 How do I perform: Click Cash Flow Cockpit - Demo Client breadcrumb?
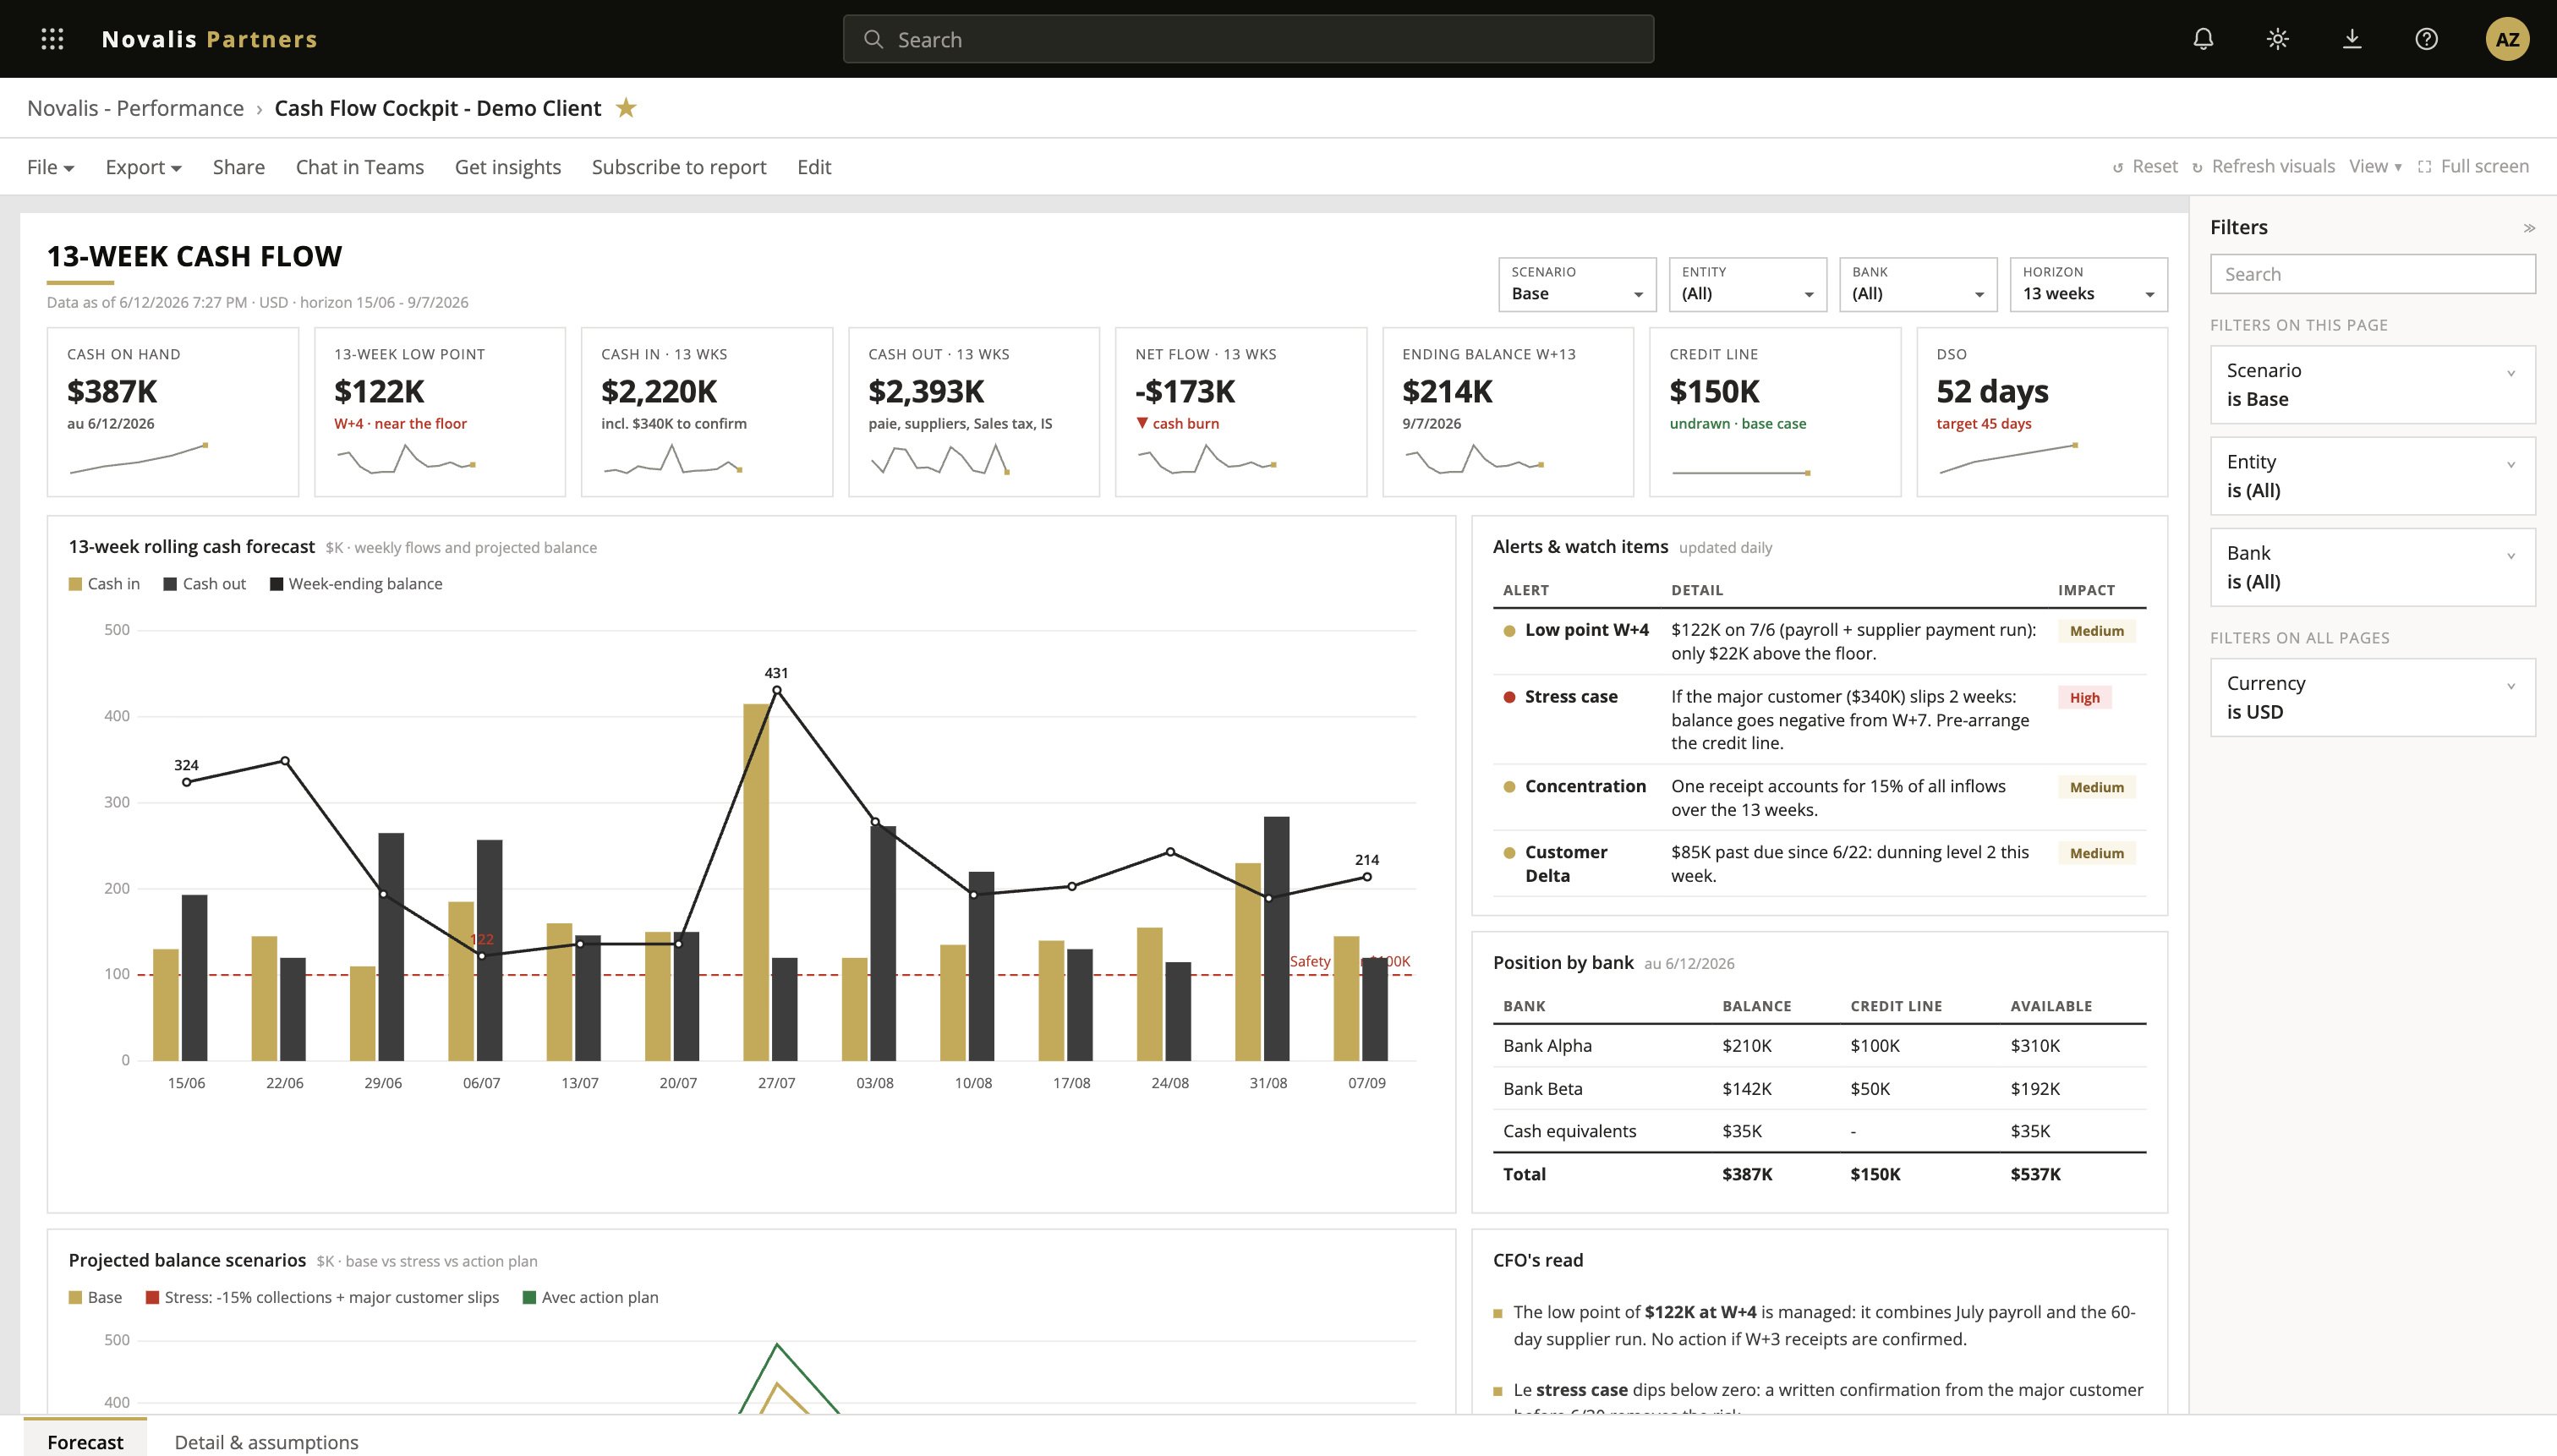click(x=438, y=108)
